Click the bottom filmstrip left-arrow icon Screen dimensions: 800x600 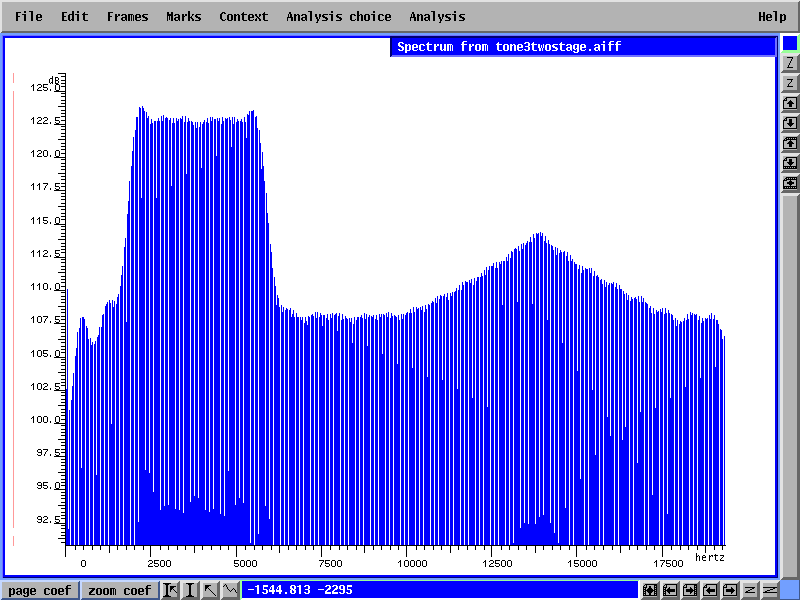tap(670, 590)
